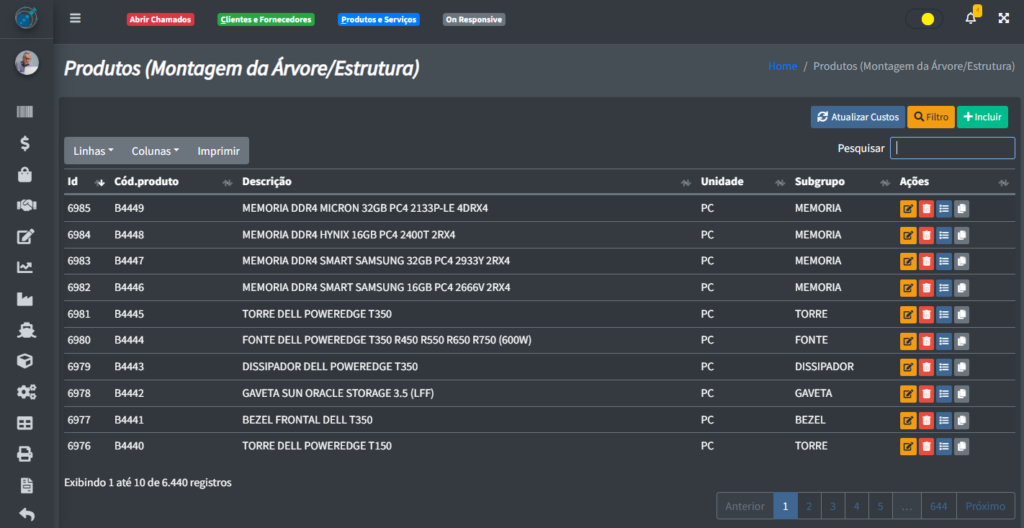The image size is (1024, 528).
Task: Expand the Linhas dropdown
Action: 94,151
